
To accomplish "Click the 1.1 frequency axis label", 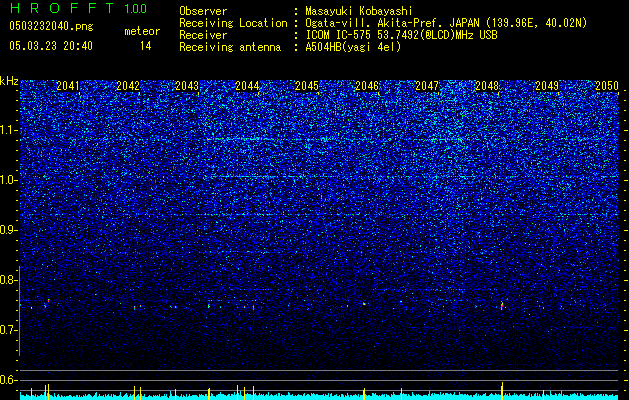I will point(9,130).
